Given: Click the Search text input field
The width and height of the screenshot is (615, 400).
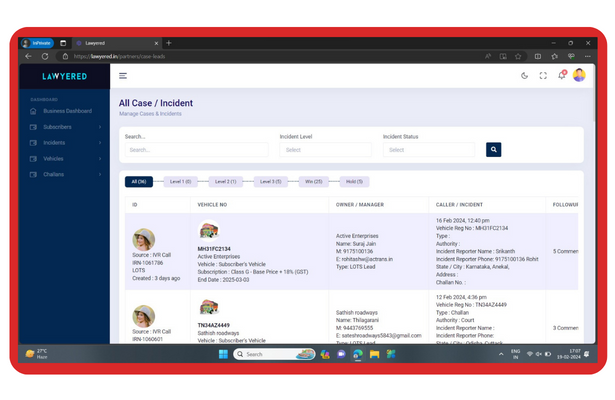Looking at the screenshot, I should pos(196,150).
